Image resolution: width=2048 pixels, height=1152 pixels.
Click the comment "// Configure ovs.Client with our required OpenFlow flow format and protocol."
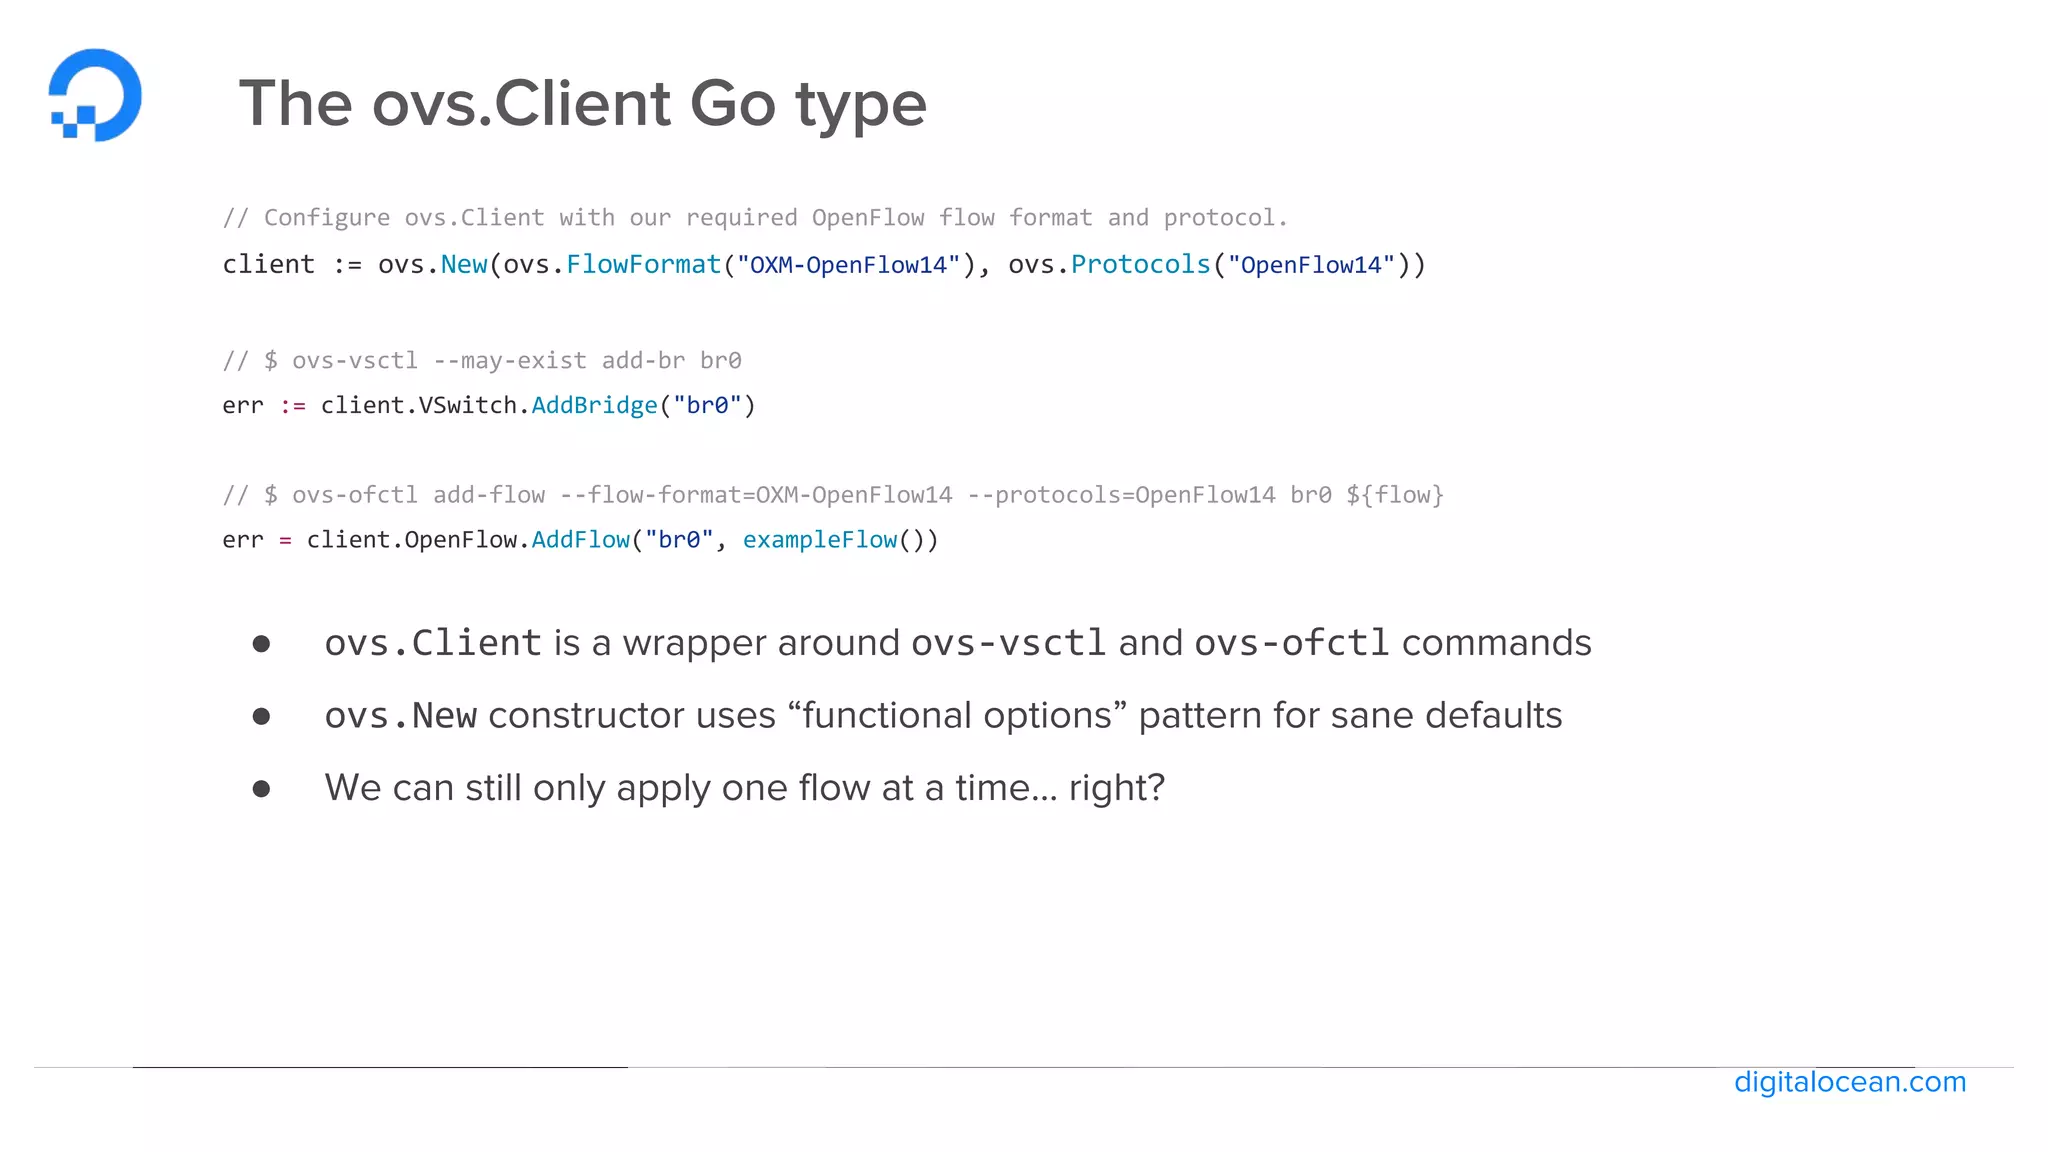tap(755, 218)
